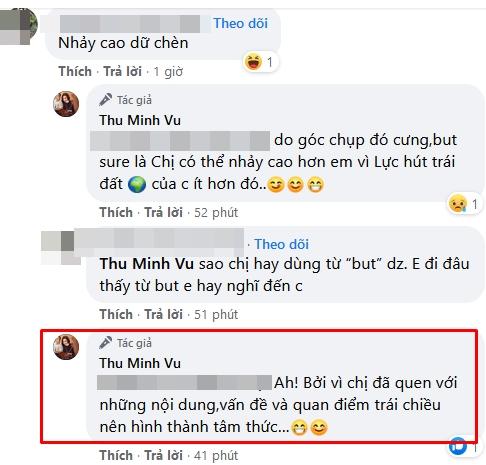The height and width of the screenshot is (465, 486).
Task: Open Thu Minh Vu name in highlighted reply
Action: coord(140,363)
